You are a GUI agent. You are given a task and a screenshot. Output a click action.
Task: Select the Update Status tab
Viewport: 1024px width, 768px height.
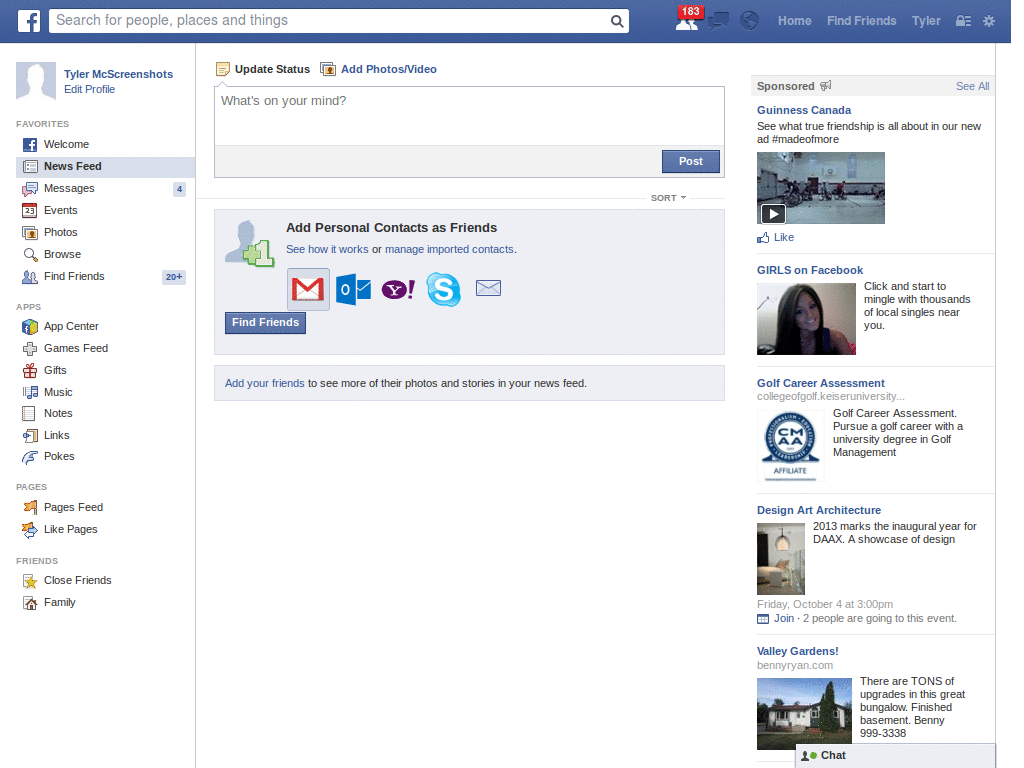point(263,69)
